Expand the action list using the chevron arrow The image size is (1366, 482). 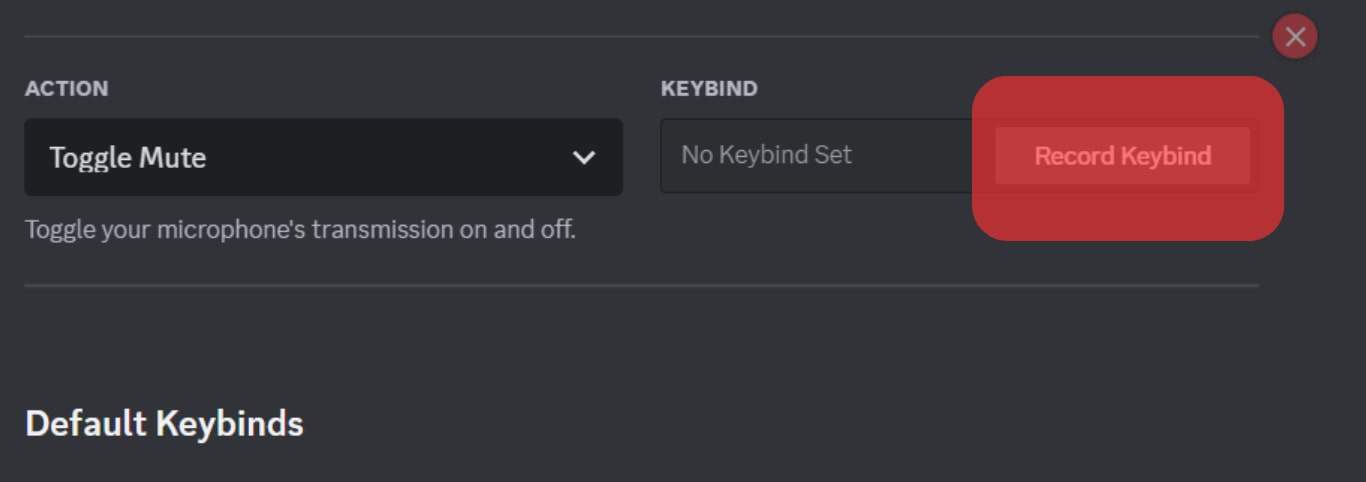tap(584, 157)
